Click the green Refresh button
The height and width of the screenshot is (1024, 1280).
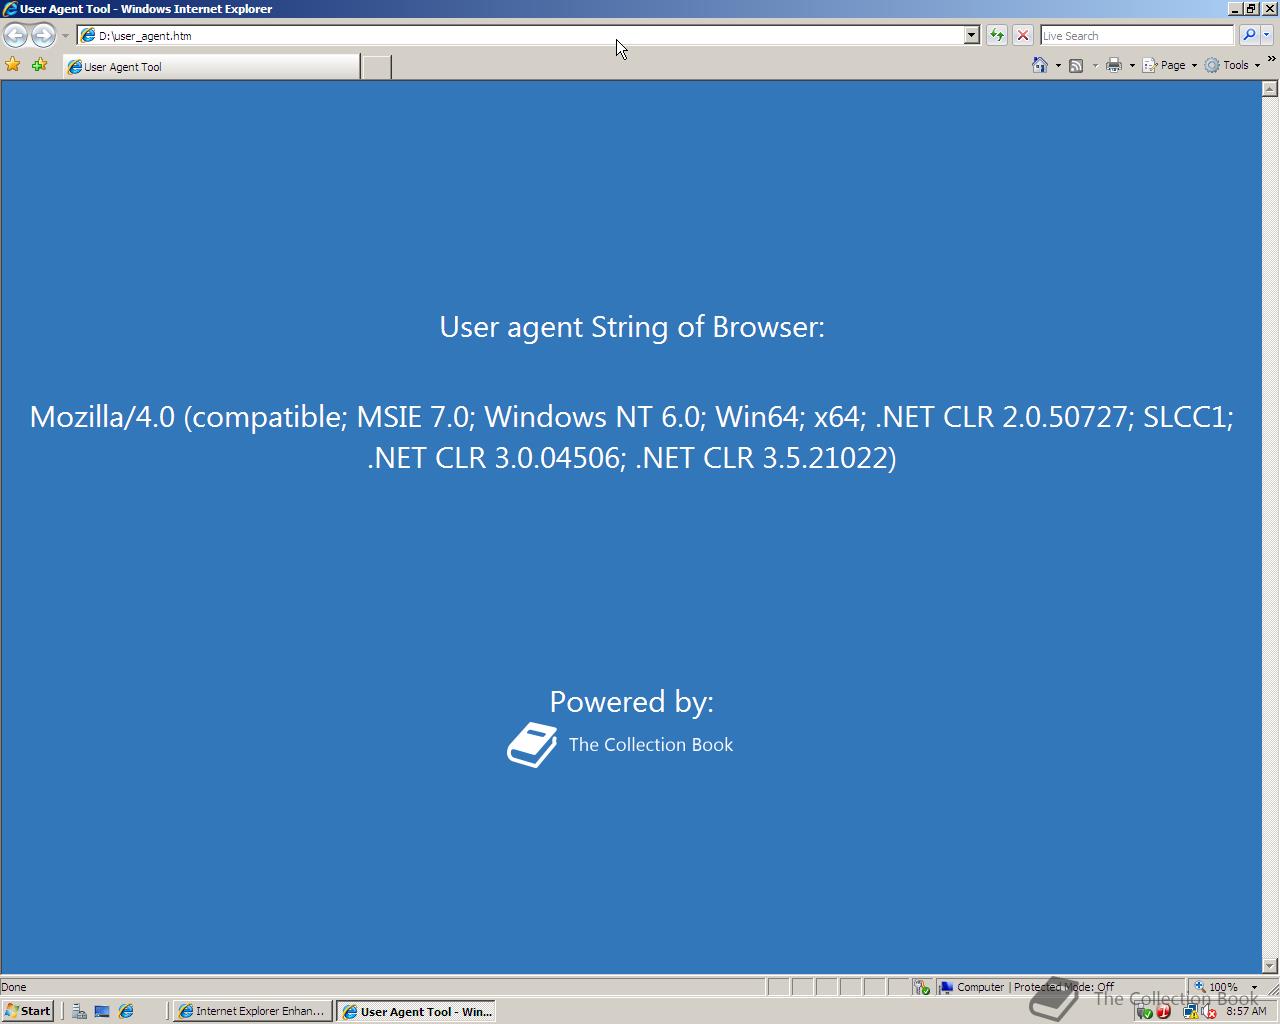point(997,35)
